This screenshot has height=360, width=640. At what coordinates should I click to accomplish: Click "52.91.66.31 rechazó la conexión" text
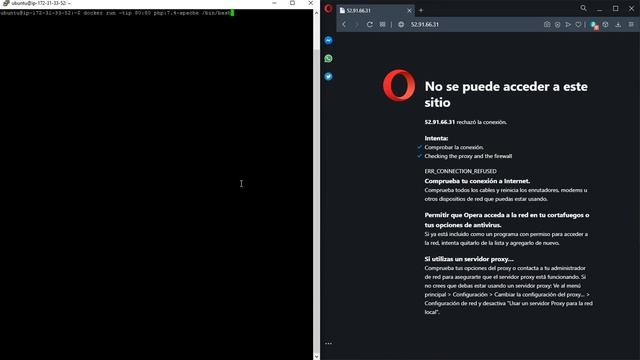pyautogui.click(x=466, y=122)
